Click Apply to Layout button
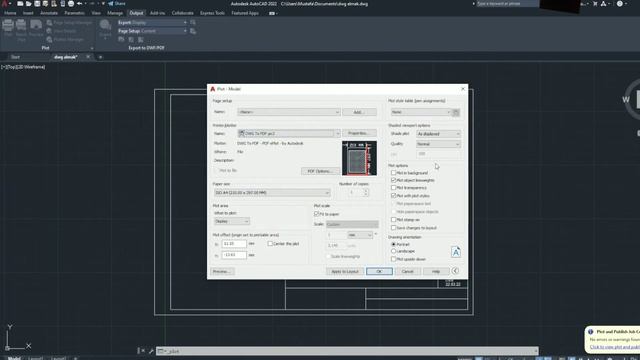The width and height of the screenshot is (640, 360). point(344,271)
